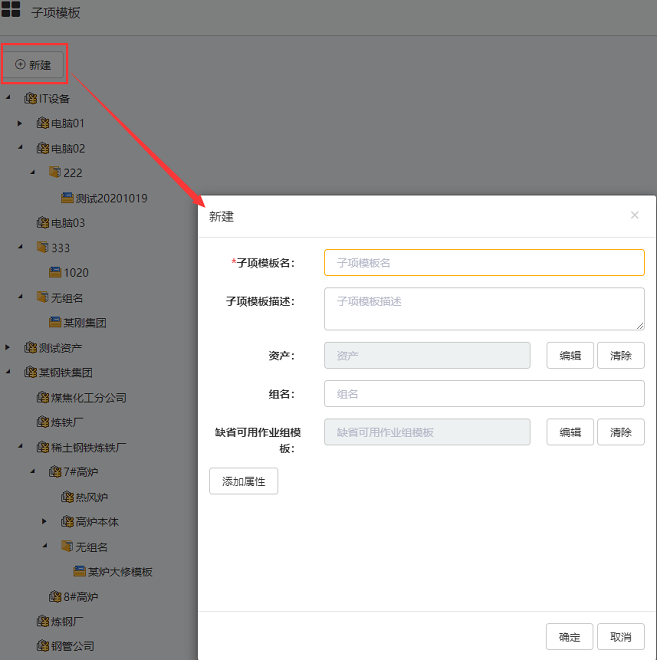The width and height of the screenshot is (657, 660).
Task: Click the folder icon next to 222
Action: click(55, 172)
